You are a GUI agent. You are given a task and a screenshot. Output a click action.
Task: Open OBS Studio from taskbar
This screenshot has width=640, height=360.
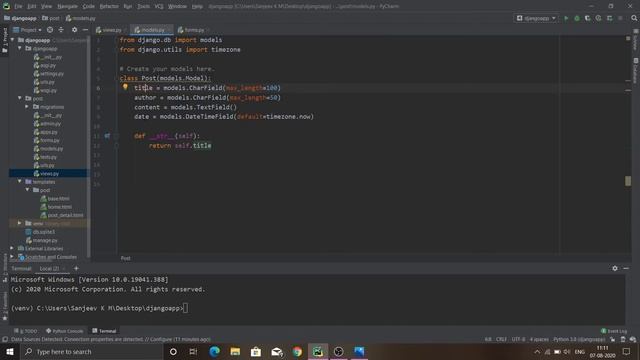point(338,351)
